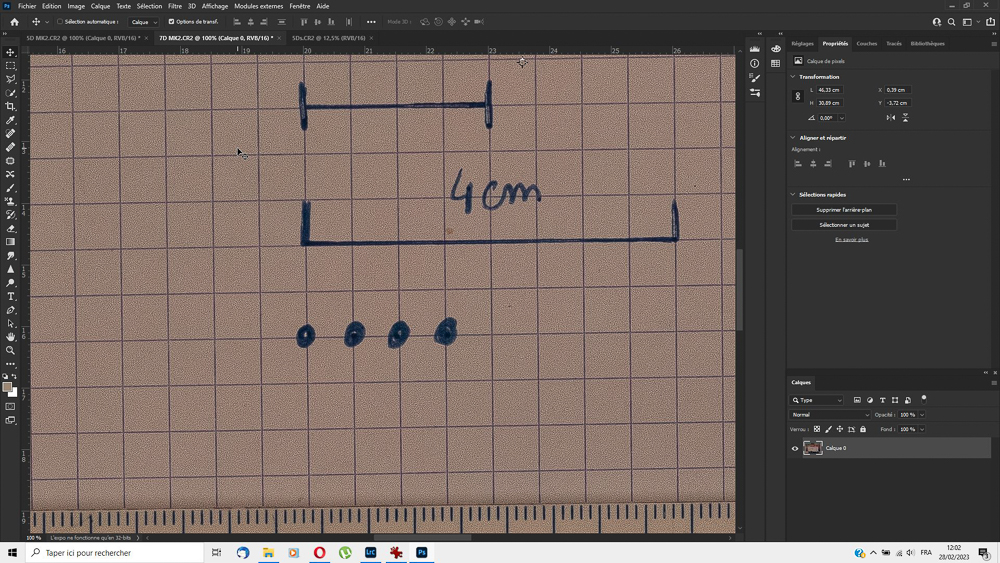Screen dimensions: 1000x563
Task: Select the Gradient tool
Action: pyautogui.click(x=10, y=242)
